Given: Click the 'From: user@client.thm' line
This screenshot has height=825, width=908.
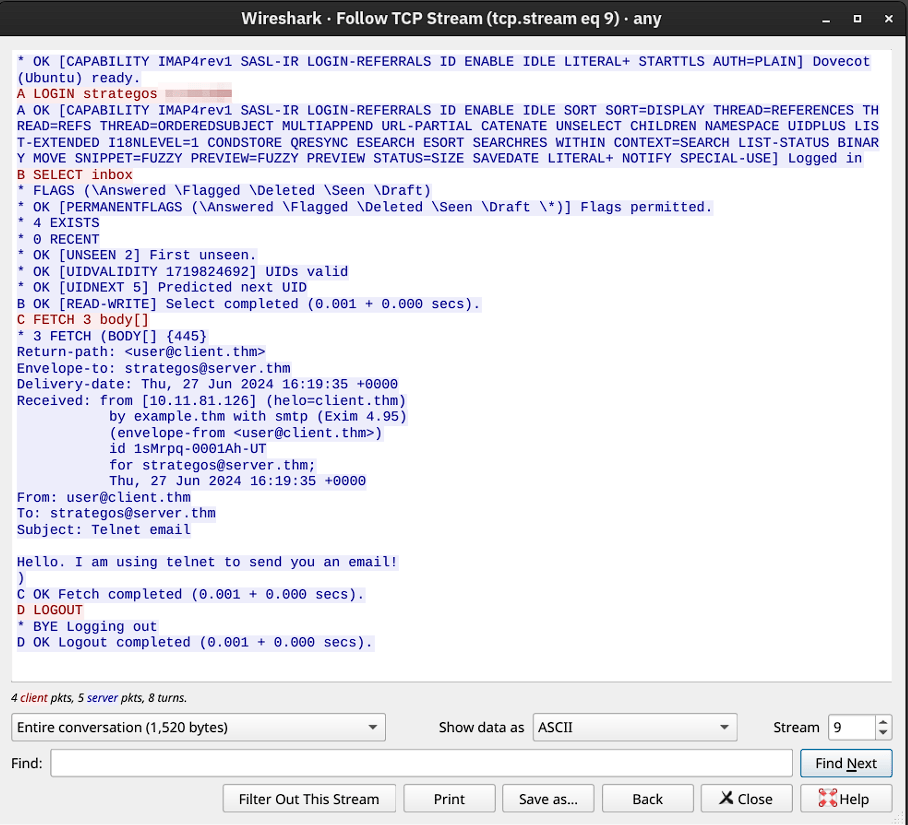Looking at the screenshot, I should pos(104,497).
